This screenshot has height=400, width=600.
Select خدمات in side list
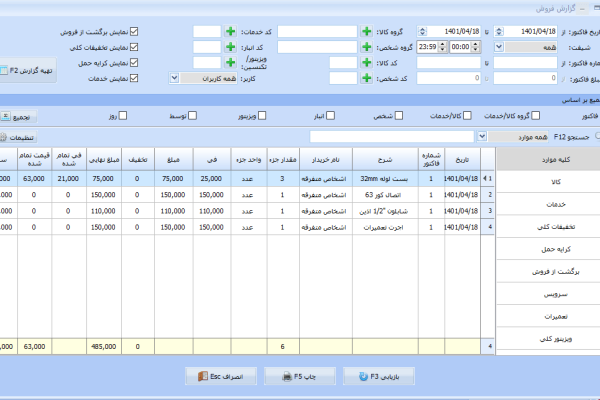548,204
